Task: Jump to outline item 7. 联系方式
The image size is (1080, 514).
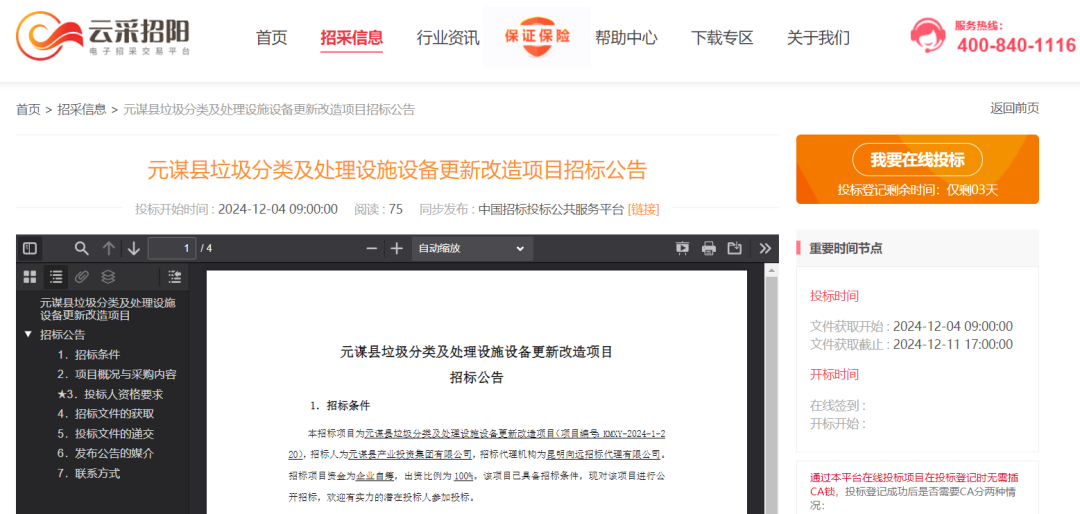Action: 89,473
